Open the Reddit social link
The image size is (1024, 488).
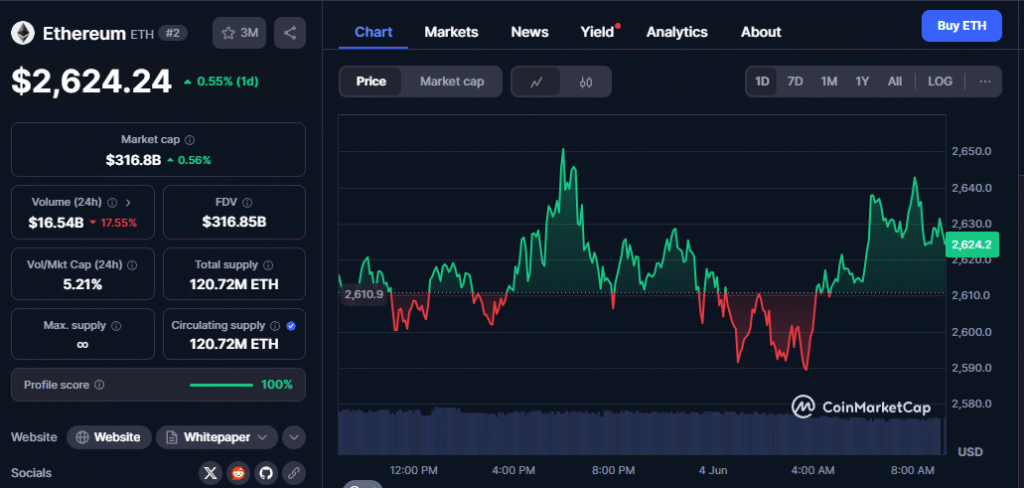238,472
